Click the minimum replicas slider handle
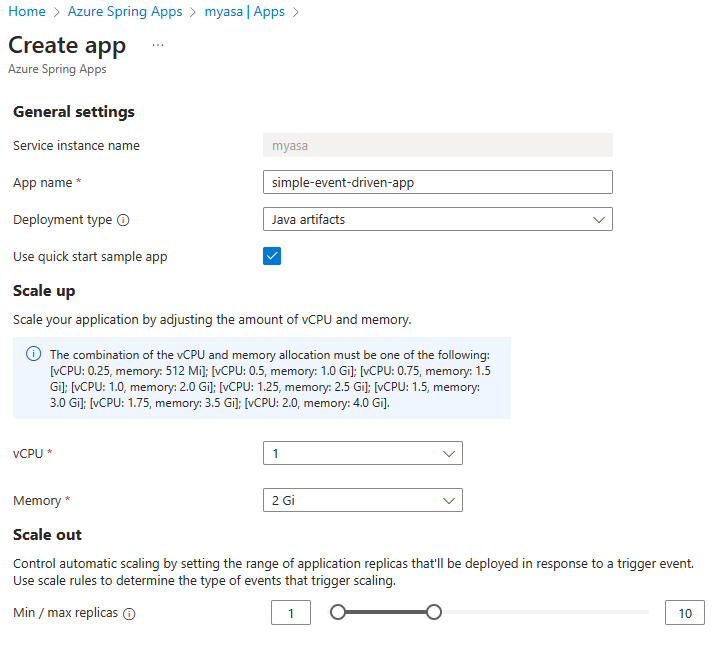This screenshot has width=718, height=661. coord(338,612)
